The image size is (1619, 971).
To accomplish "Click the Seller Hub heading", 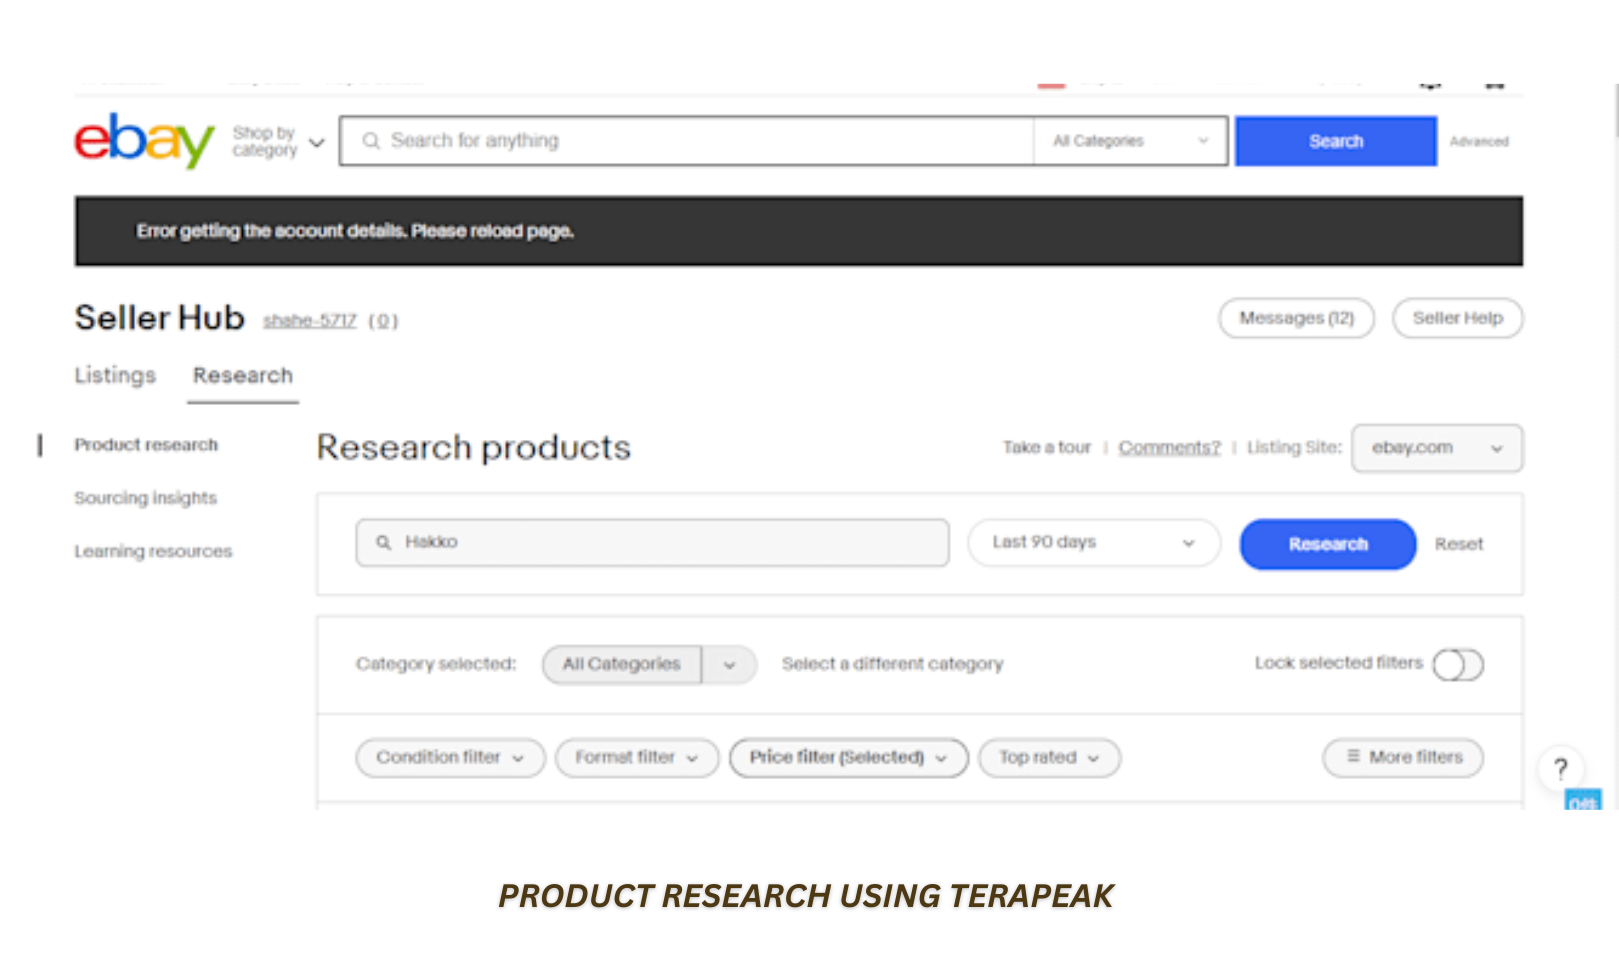I will pyautogui.click(x=159, y=318).
